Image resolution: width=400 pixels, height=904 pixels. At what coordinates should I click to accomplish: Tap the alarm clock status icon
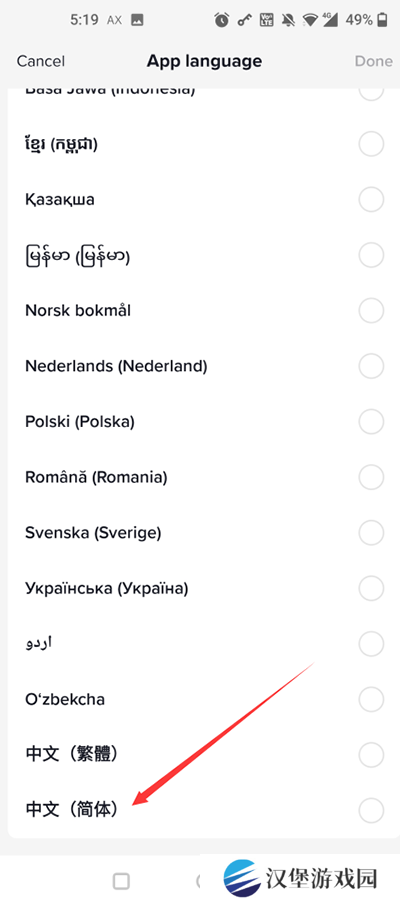221,20
